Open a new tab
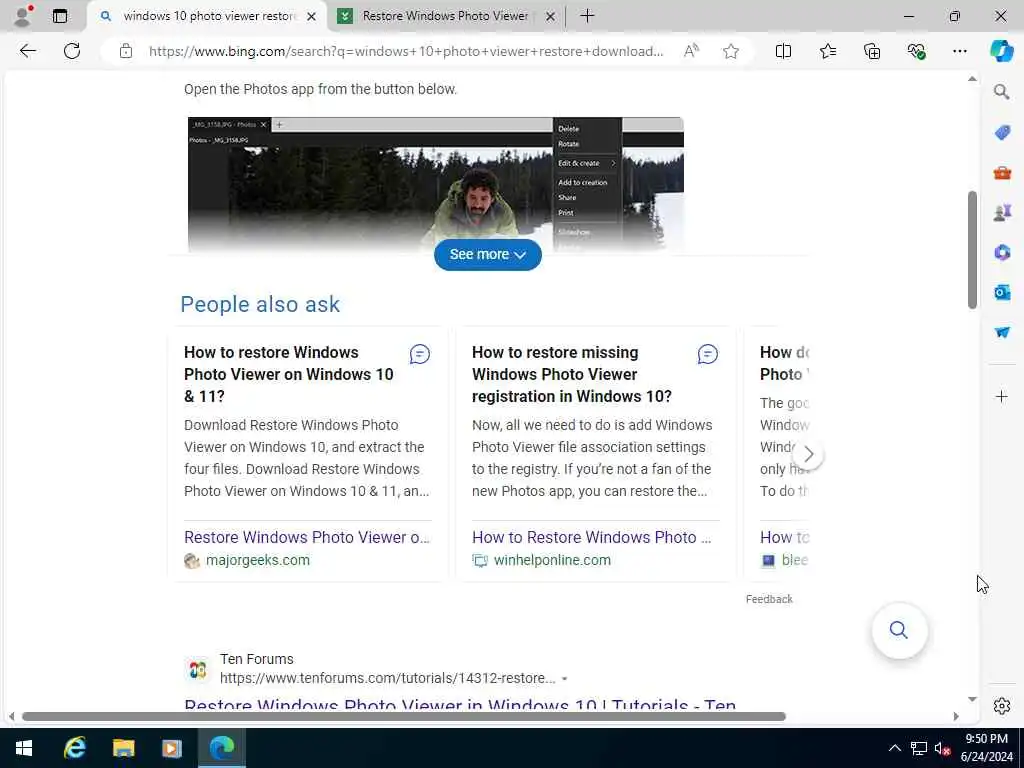The image size is (1024, 768). pos(587,16)
